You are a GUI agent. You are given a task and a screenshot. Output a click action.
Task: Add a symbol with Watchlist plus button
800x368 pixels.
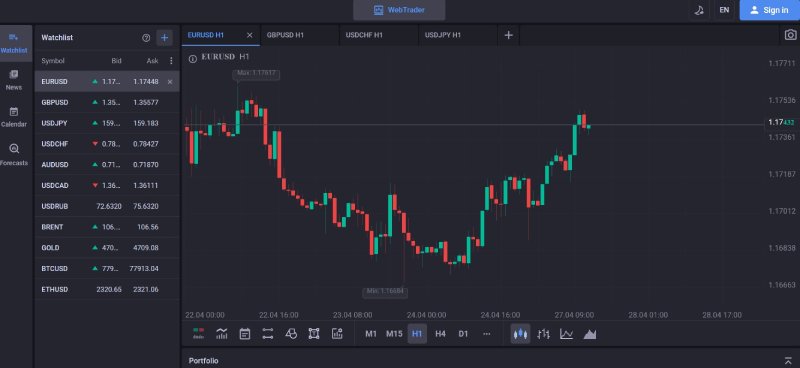164,38
